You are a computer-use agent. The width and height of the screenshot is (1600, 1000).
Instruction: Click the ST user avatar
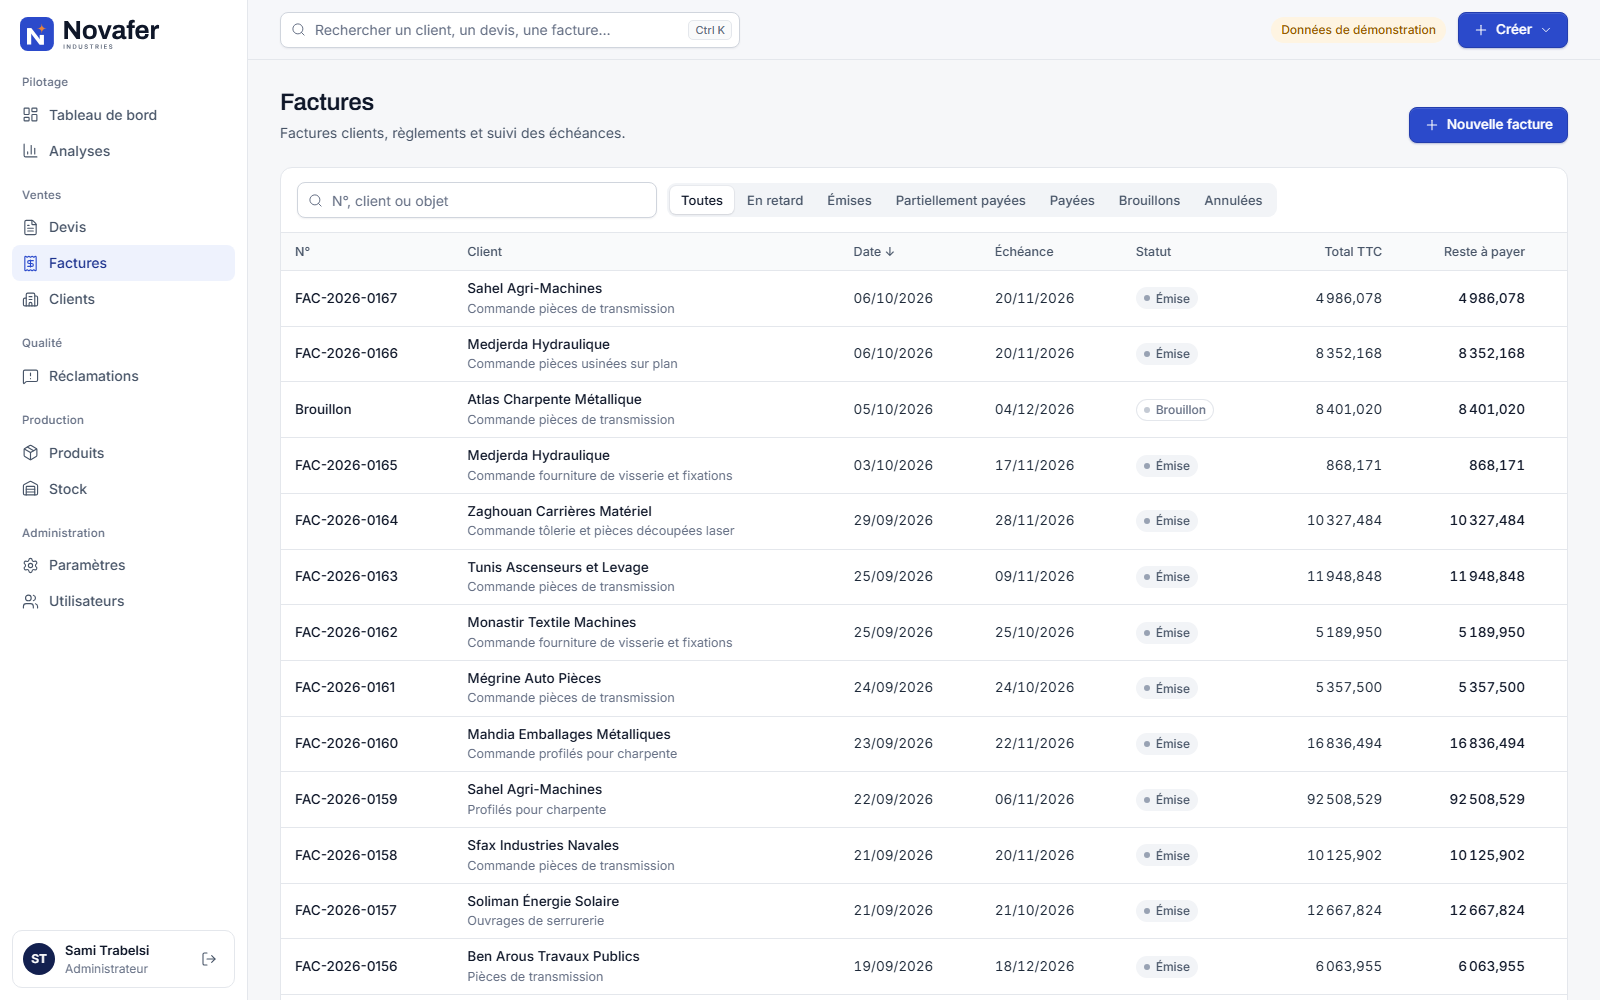point(39,959)
